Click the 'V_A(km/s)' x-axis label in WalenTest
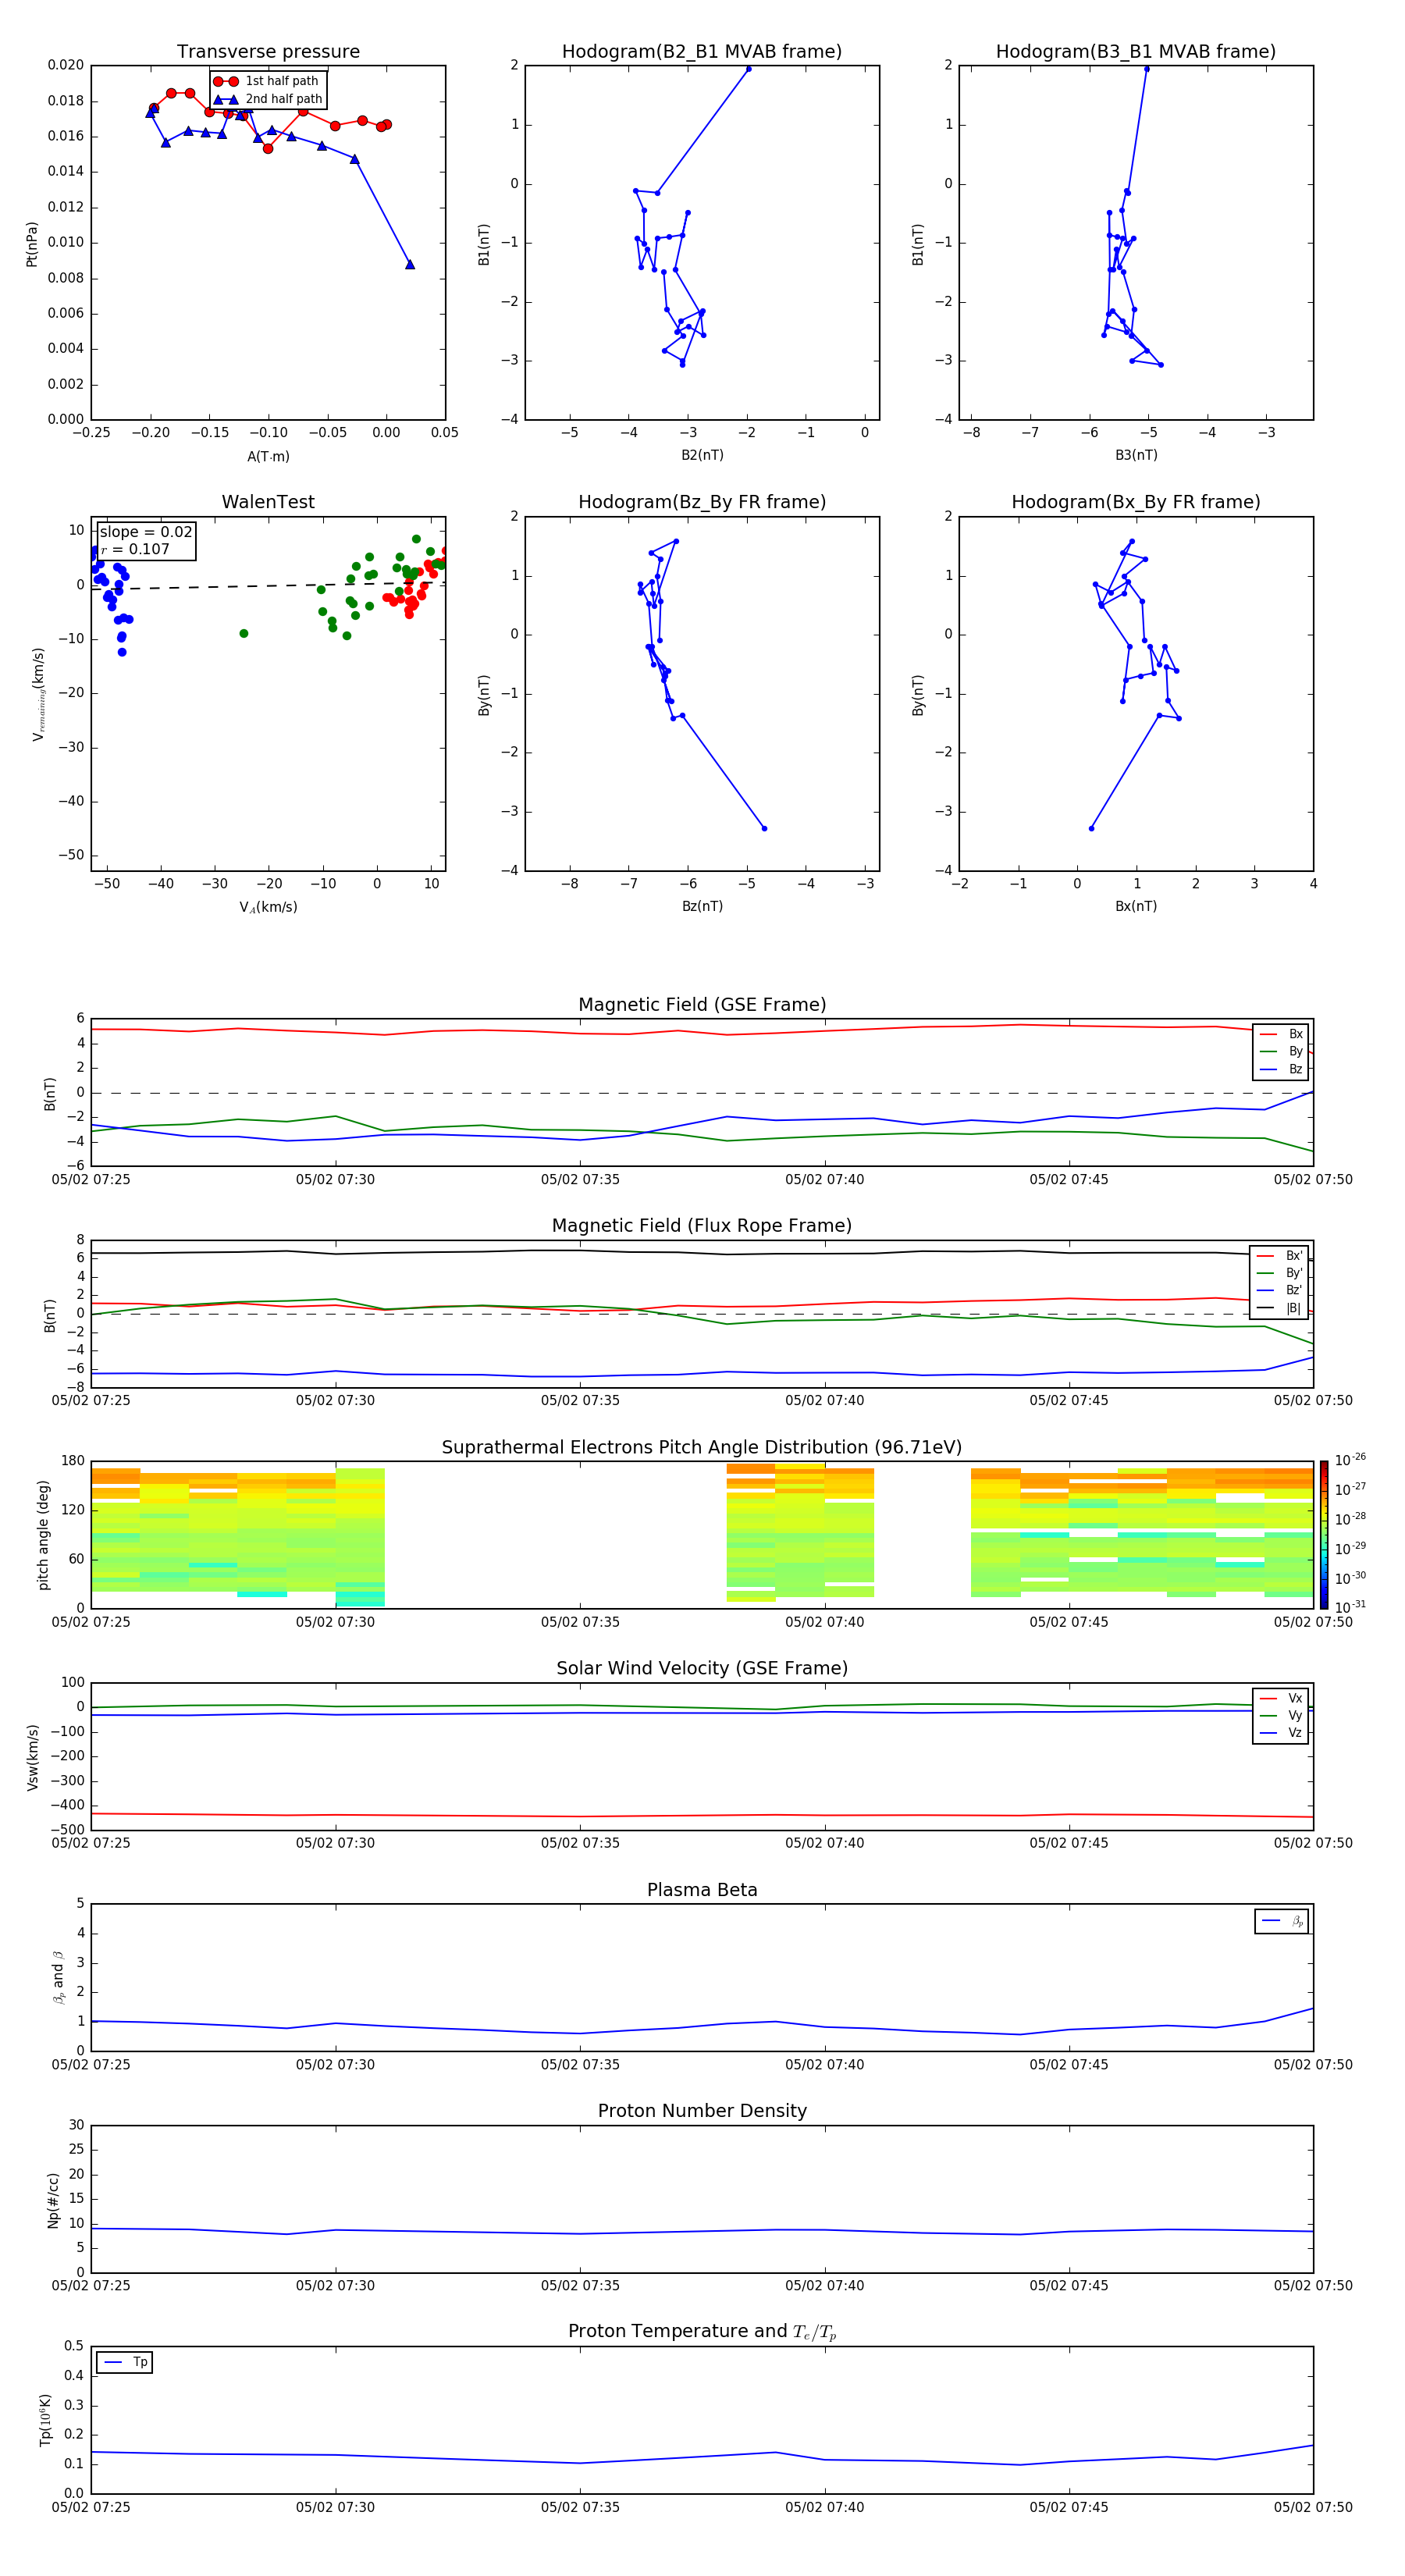Image resolution: width=1405 pixels, height=2576 pixels. coord(268,907)
